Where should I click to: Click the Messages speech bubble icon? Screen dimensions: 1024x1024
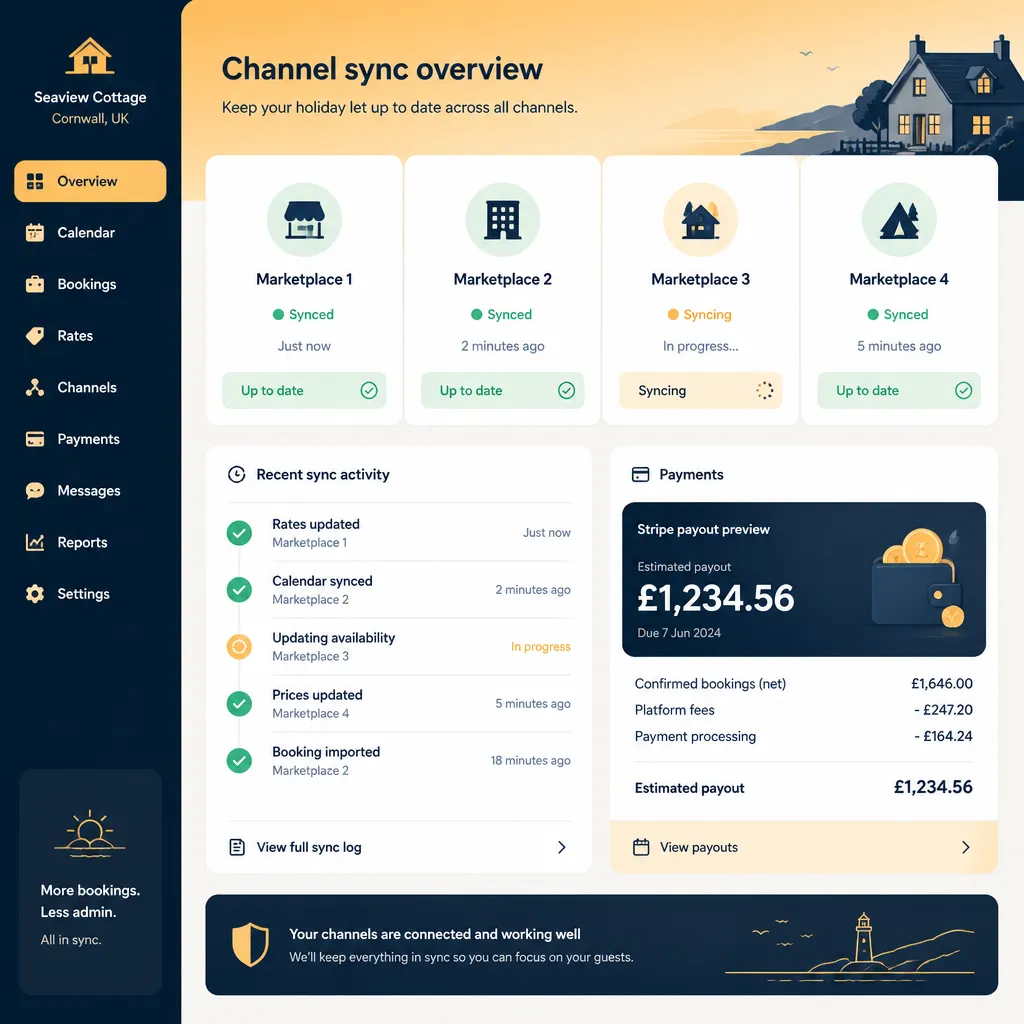point(35,490)
